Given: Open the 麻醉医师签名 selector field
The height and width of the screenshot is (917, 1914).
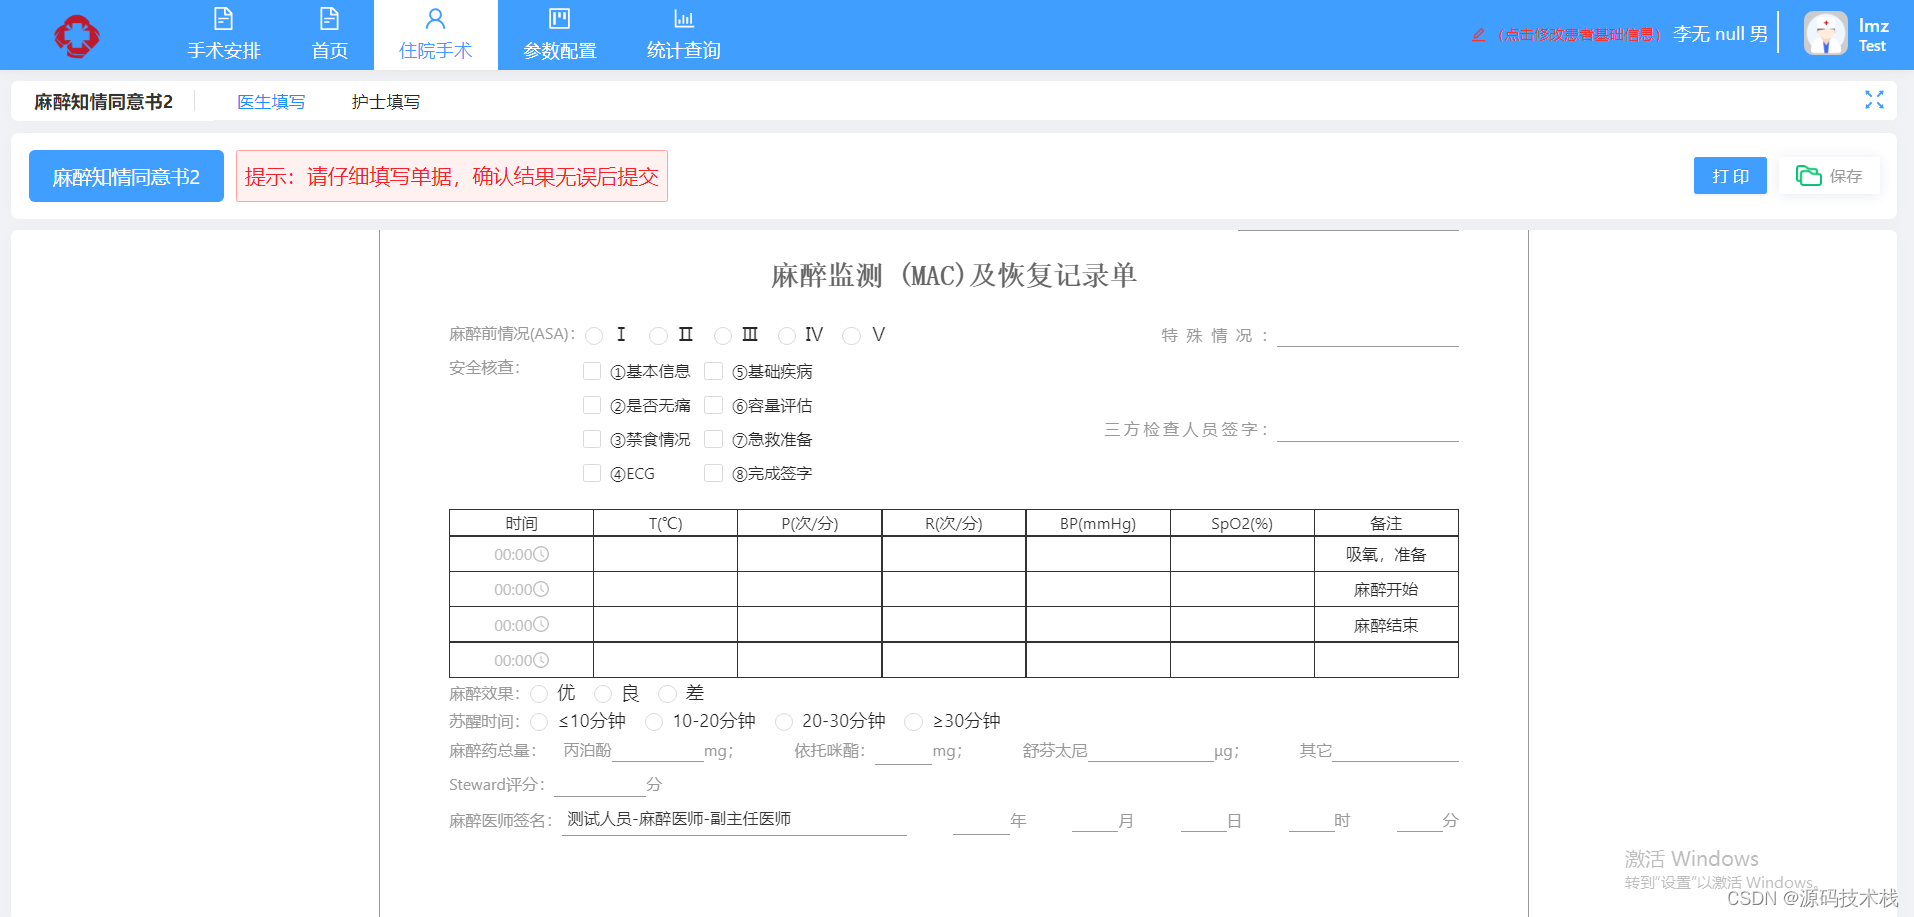Looking at the screenshot, I should (x=734, y=820).
